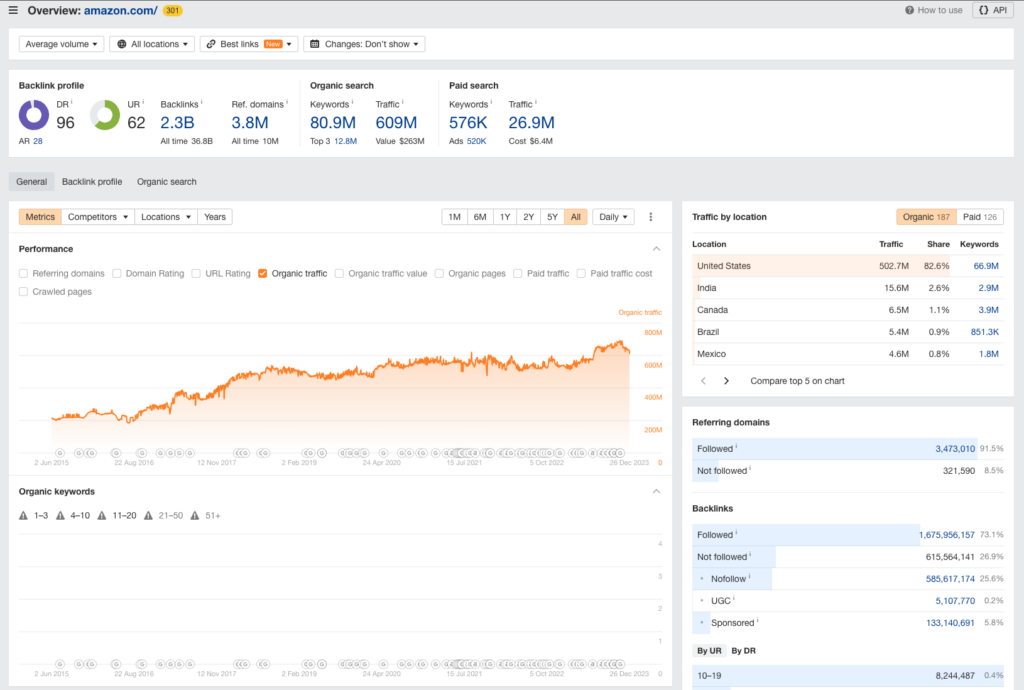Click the calendar icon in Changes filter
Viewport: 1024px width, 690px height.
(x=314, y=44)
